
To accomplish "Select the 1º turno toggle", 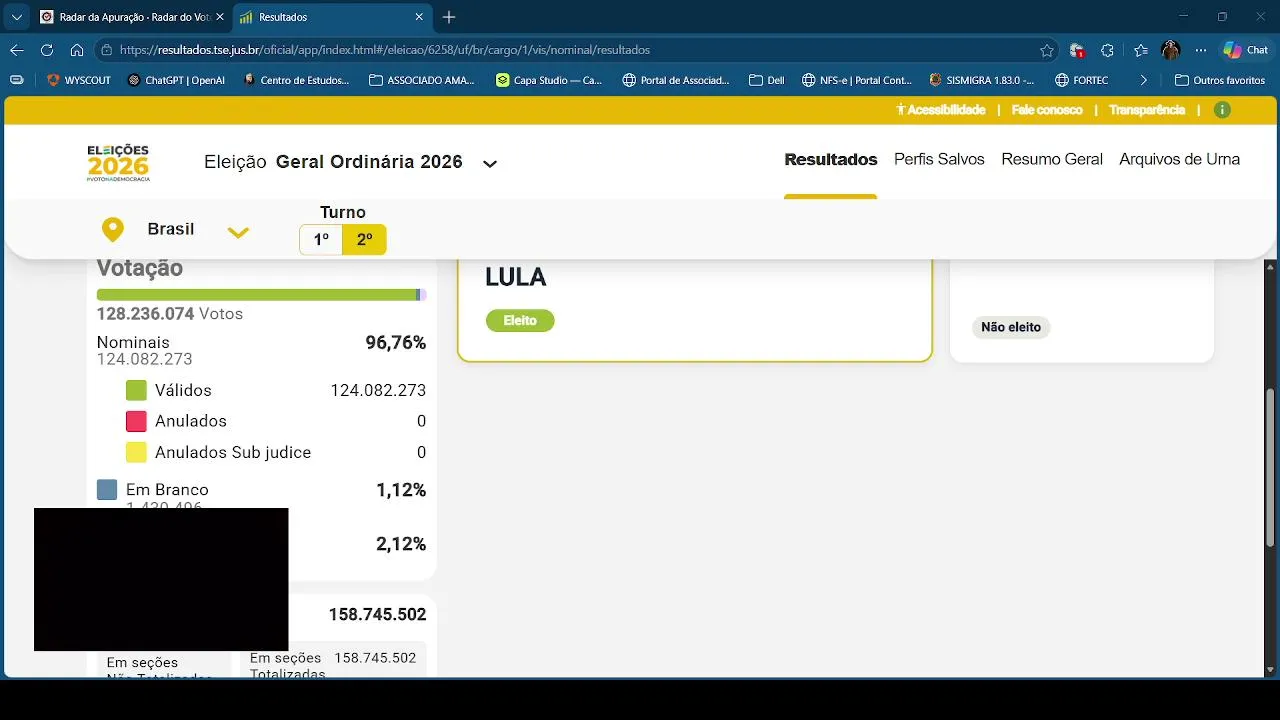I will (321, 240).
